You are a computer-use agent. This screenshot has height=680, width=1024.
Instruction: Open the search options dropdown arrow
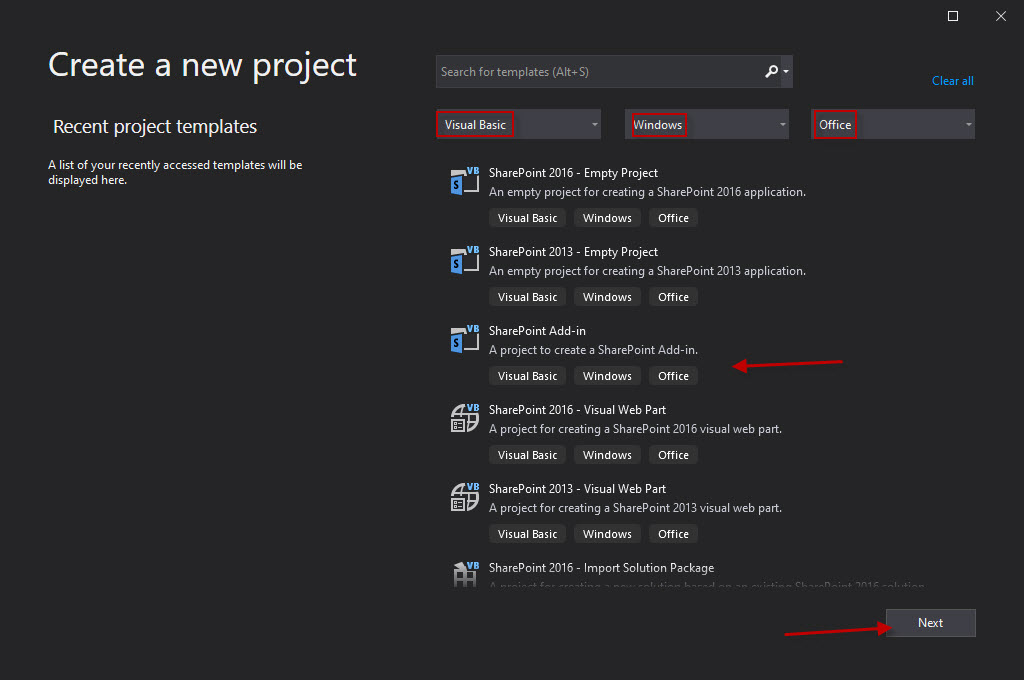coord(786,72)
